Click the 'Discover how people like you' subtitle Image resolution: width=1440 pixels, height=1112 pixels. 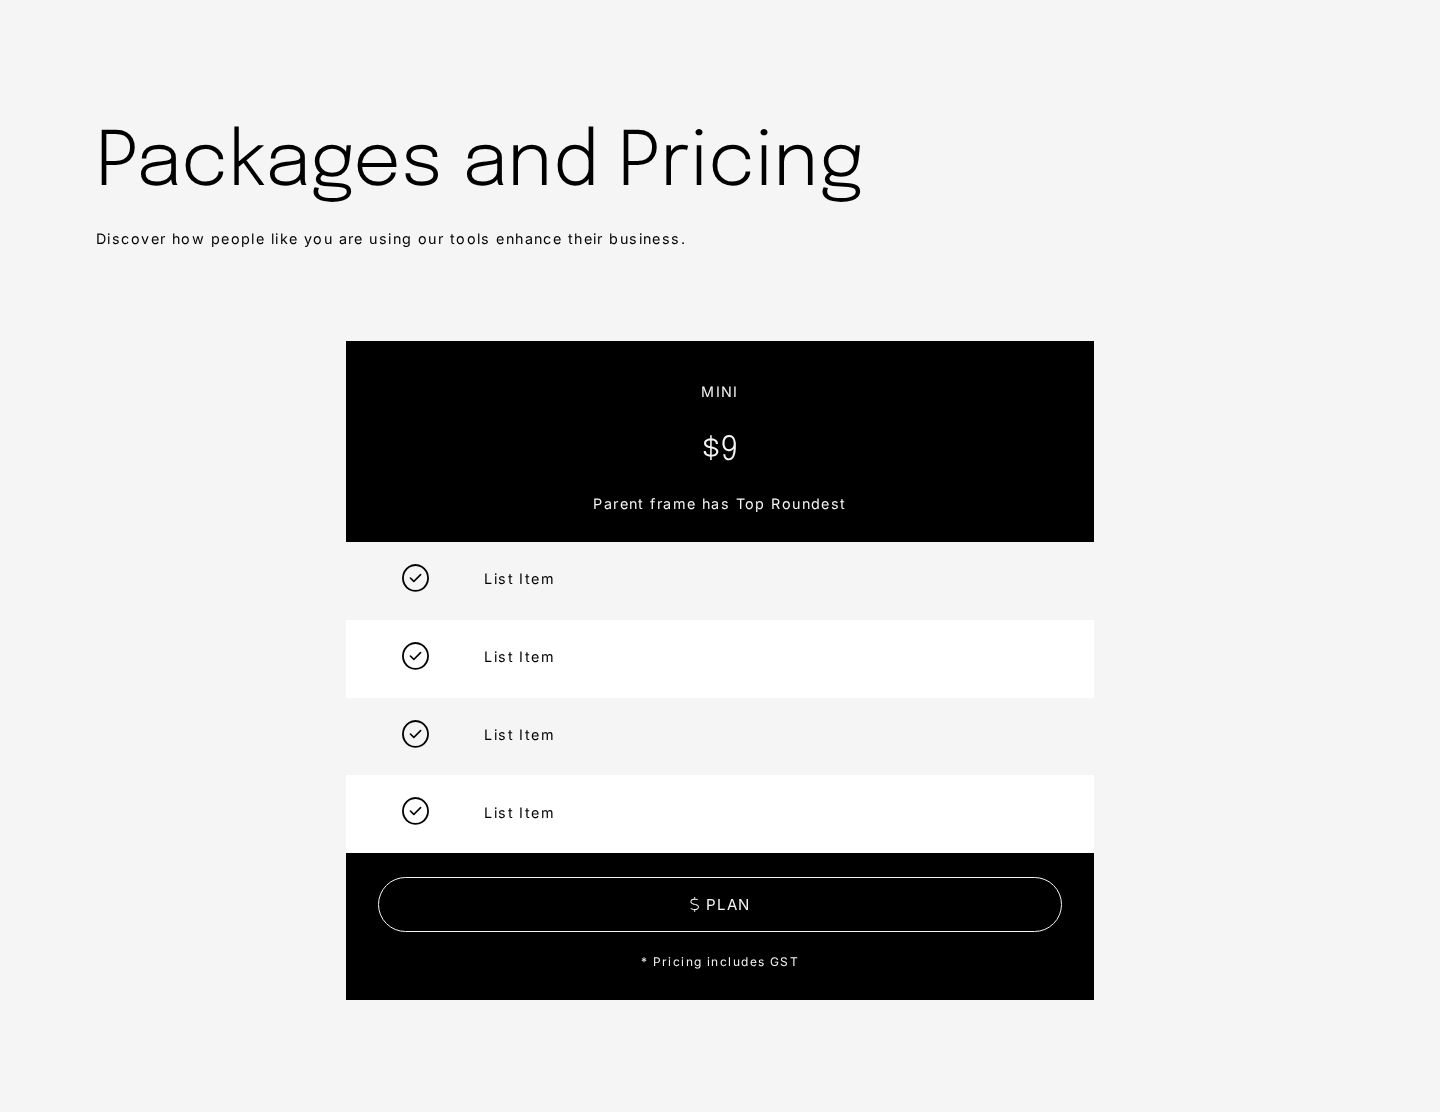pos(391,239)
